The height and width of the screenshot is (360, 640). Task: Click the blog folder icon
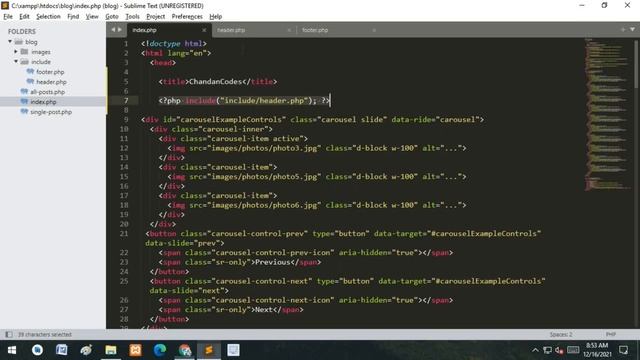(x=18, y=42)
